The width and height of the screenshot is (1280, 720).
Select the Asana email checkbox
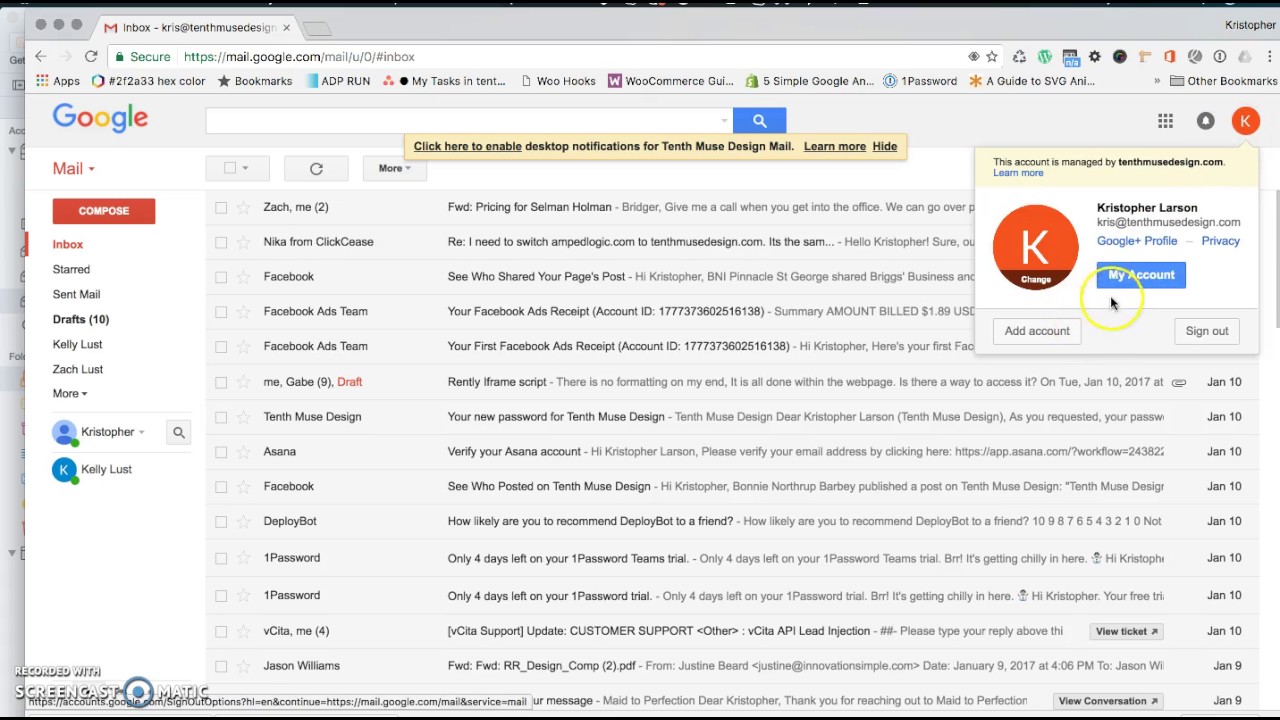[x=221, y=452]
